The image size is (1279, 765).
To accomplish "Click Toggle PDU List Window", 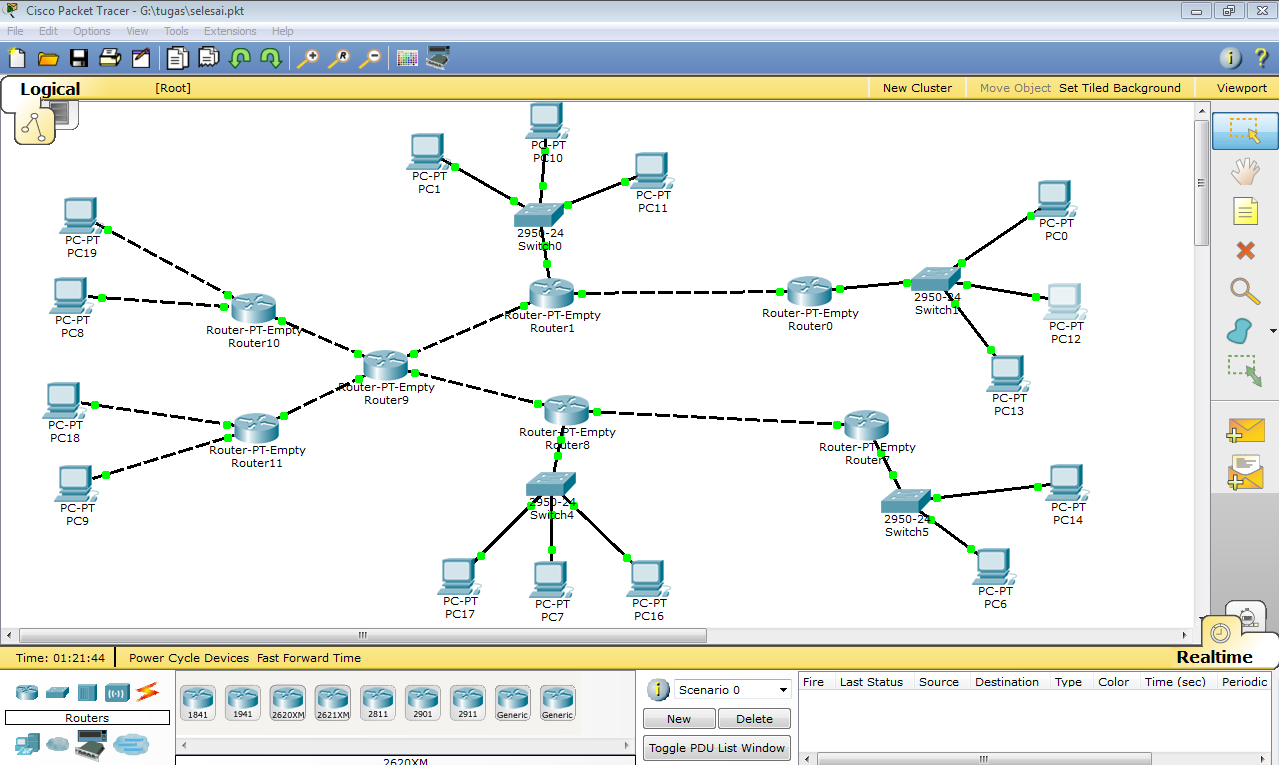I will click(x=716, y=747).
